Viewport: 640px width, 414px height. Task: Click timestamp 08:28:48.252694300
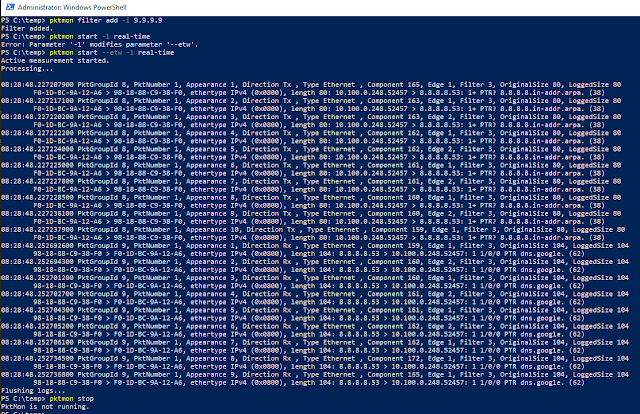pyautogui.click(x=37, y=262)
